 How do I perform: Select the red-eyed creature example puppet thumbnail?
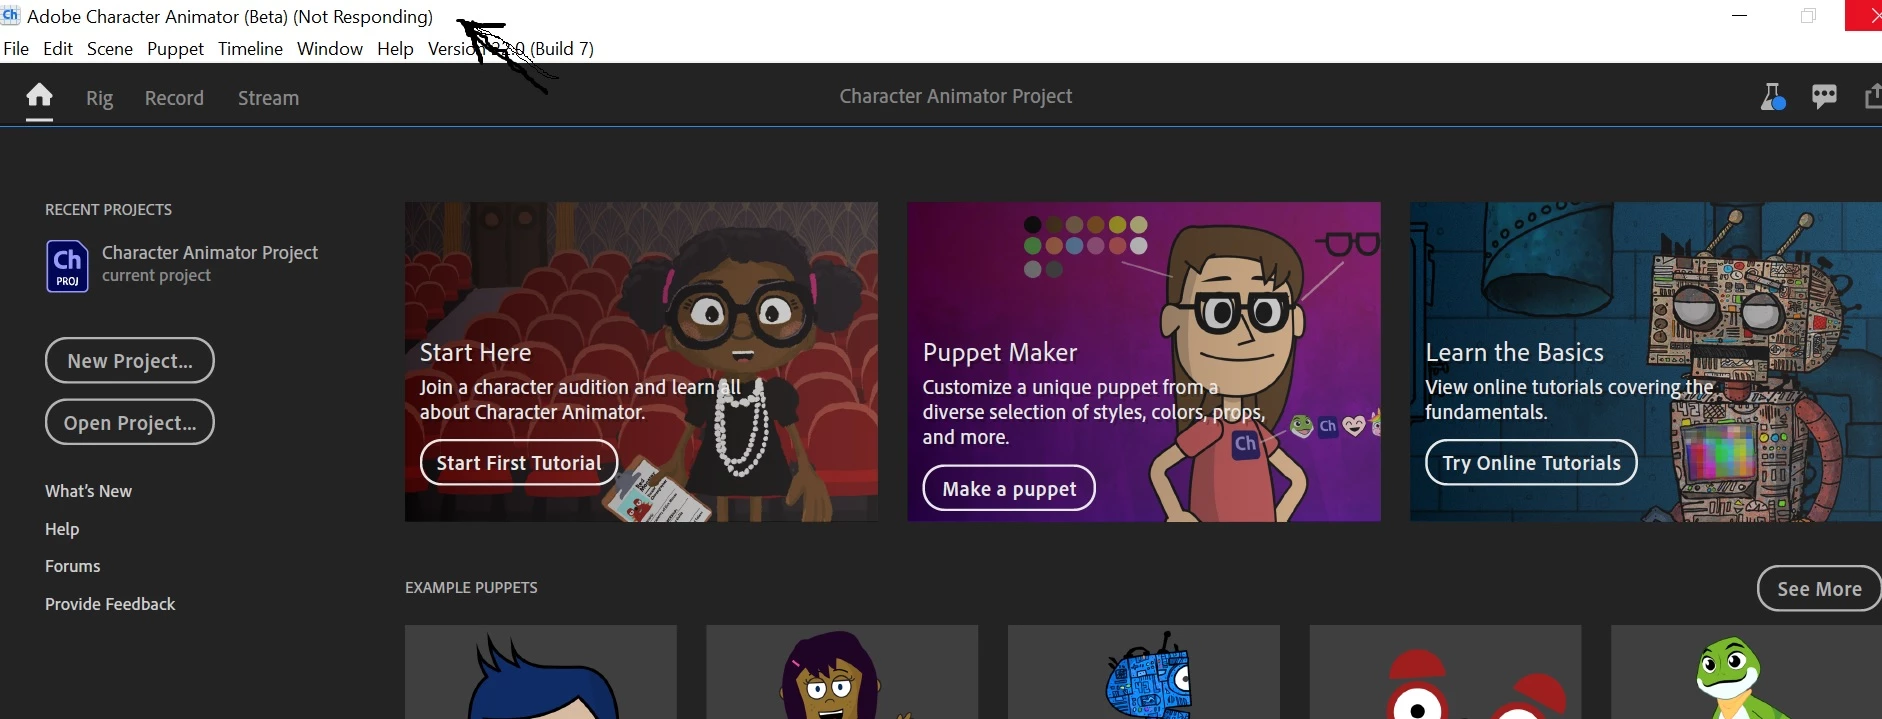1445,672
